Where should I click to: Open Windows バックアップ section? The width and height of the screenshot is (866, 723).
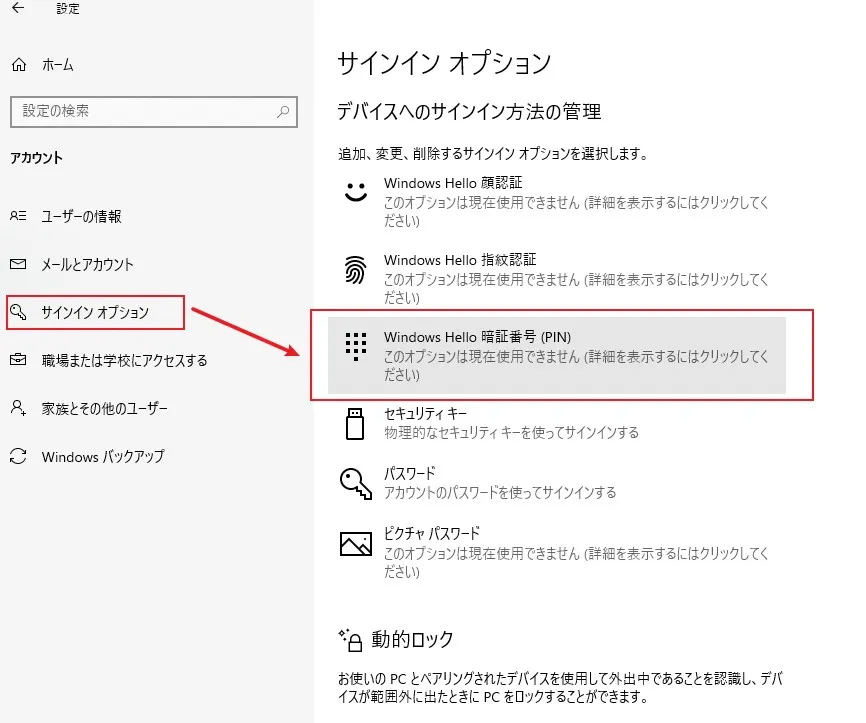point(103,456)
